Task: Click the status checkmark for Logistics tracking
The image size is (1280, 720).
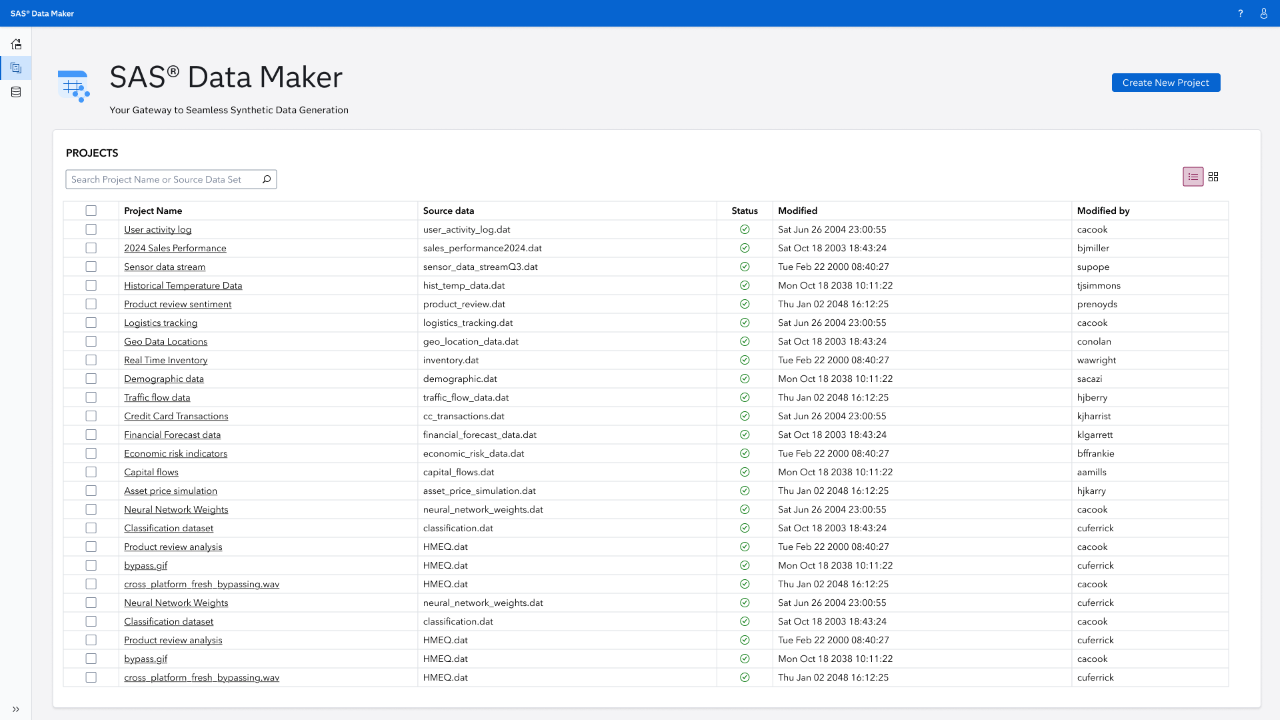Action: tap(745, 323)
